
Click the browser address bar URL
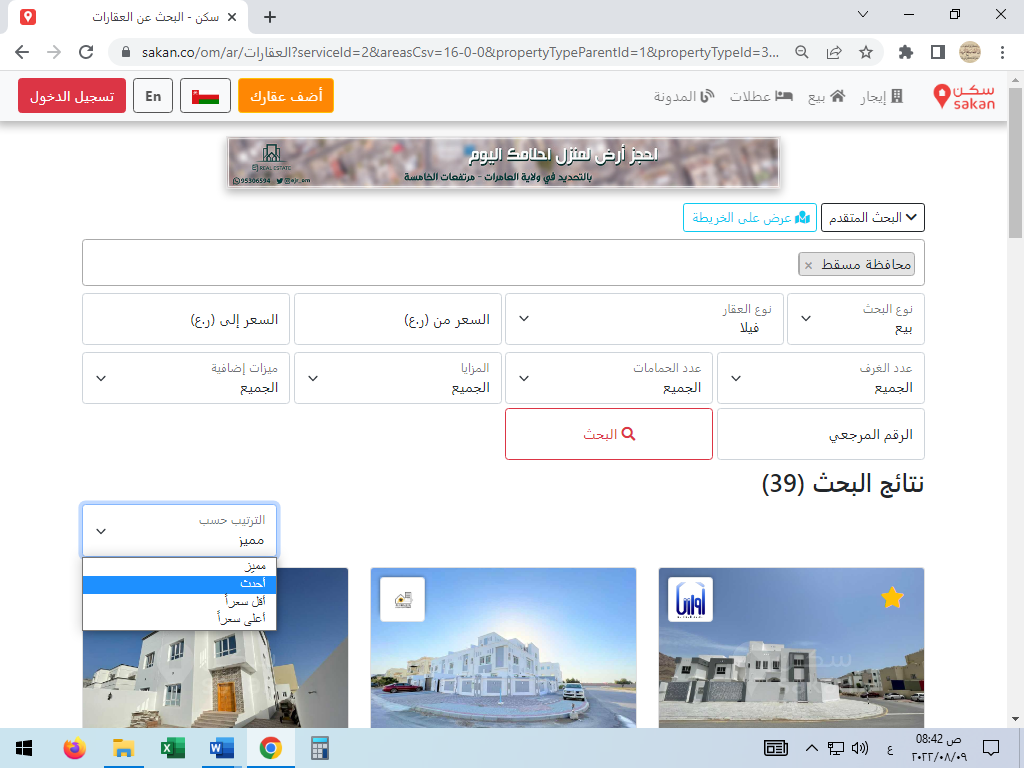click(x=460, y=52)
